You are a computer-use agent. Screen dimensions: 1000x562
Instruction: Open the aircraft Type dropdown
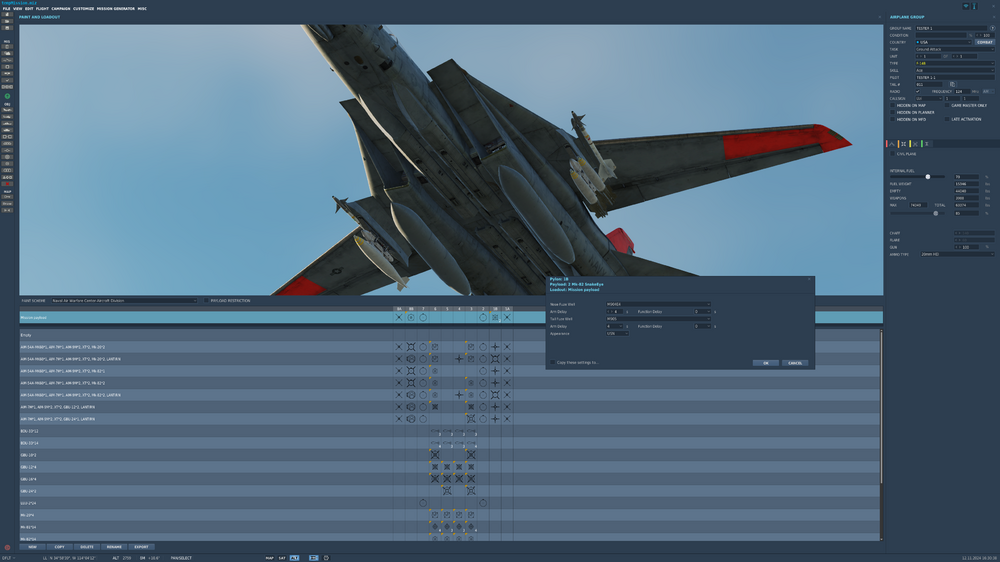(955, 63)
